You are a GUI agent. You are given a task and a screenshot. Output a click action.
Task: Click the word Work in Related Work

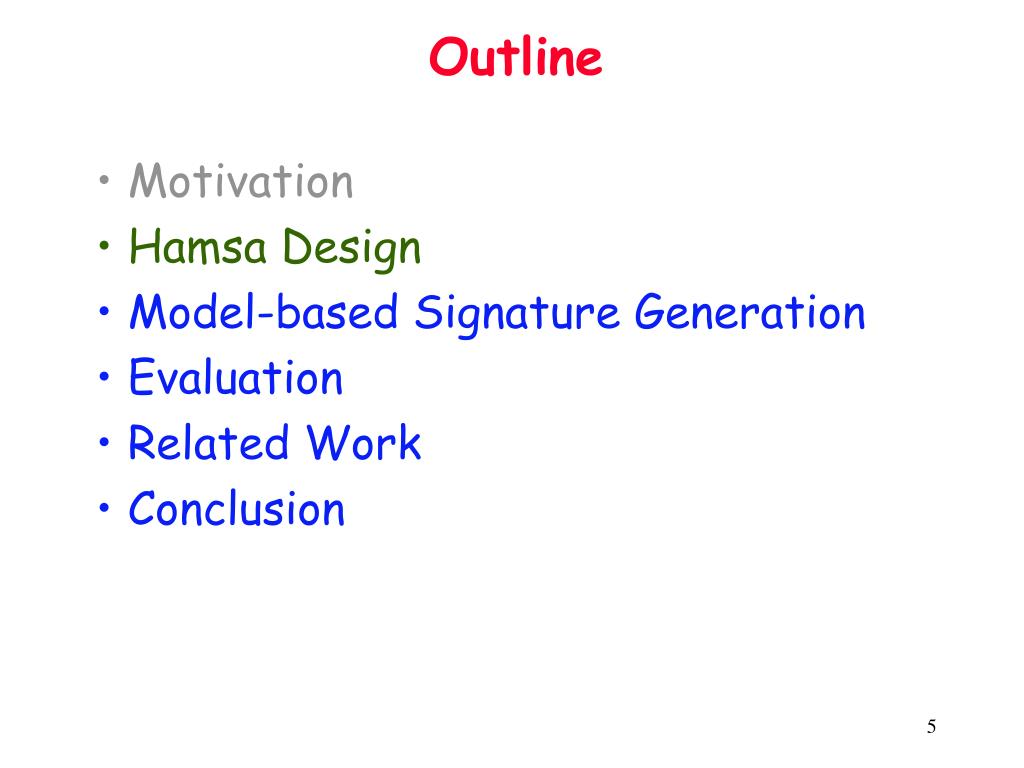[364, 443]
